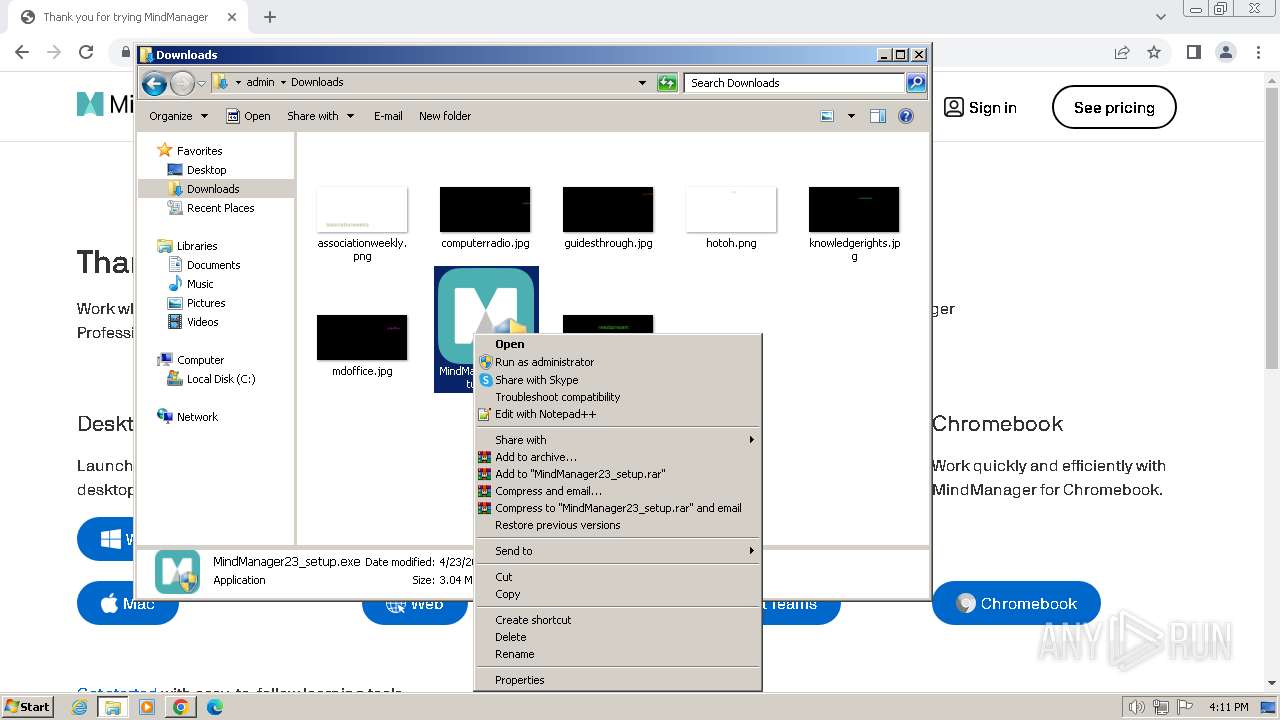1280x720 pixels.
Task: Open recent pages dropdown arrow
Action: pos(201,83)
